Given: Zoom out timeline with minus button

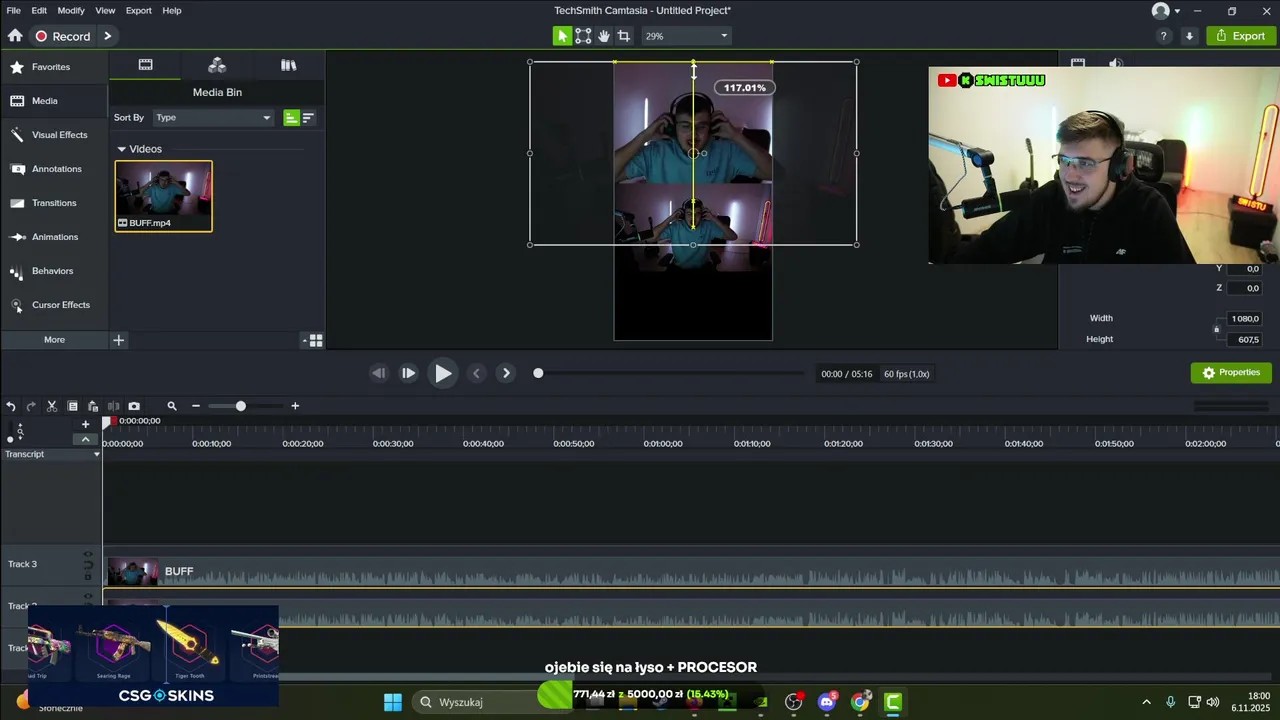Looking at the screenshot, I should (196, 406).
